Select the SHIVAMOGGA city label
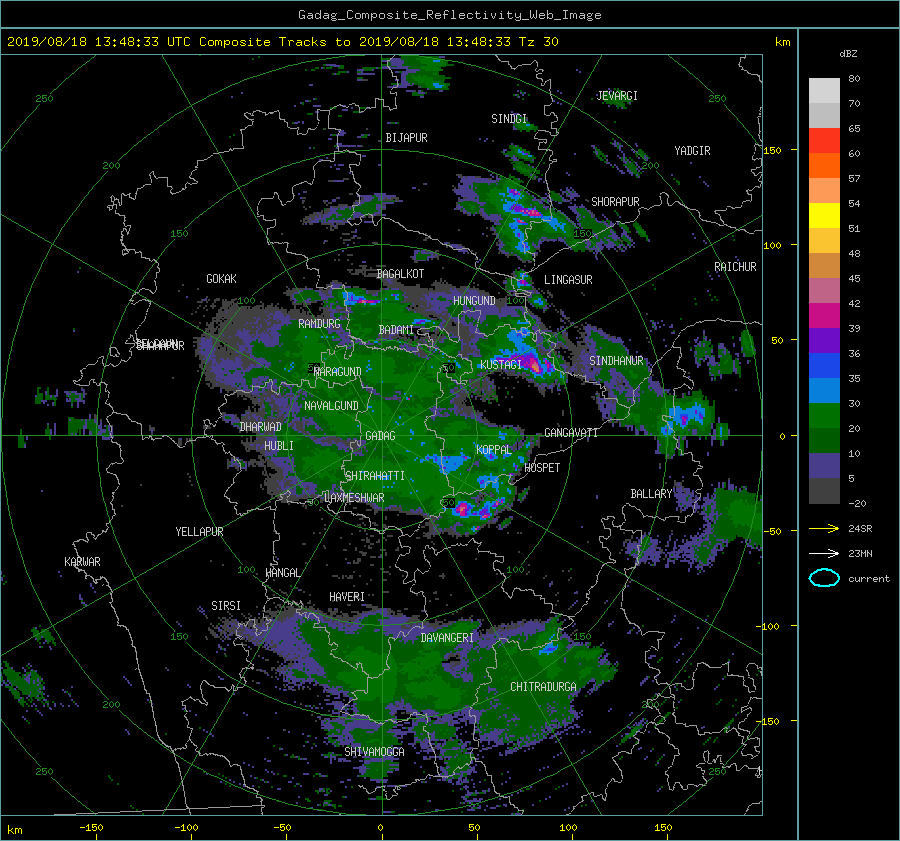The width and height of the screenshot is (900, 841). click(374, 752)
